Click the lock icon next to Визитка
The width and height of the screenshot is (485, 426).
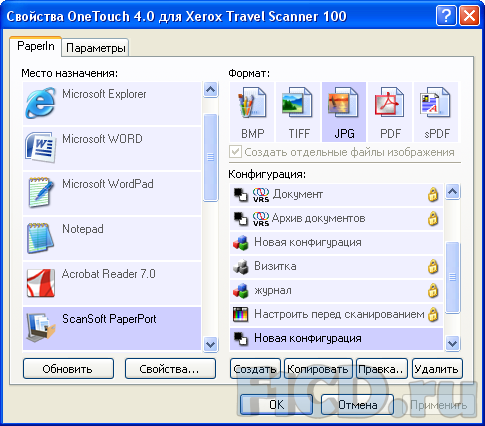433,266
